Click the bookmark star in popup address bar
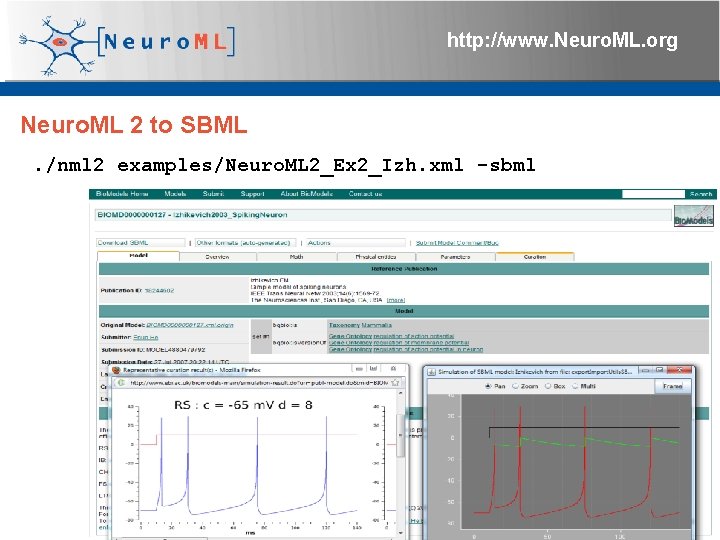 click(395, 382)
